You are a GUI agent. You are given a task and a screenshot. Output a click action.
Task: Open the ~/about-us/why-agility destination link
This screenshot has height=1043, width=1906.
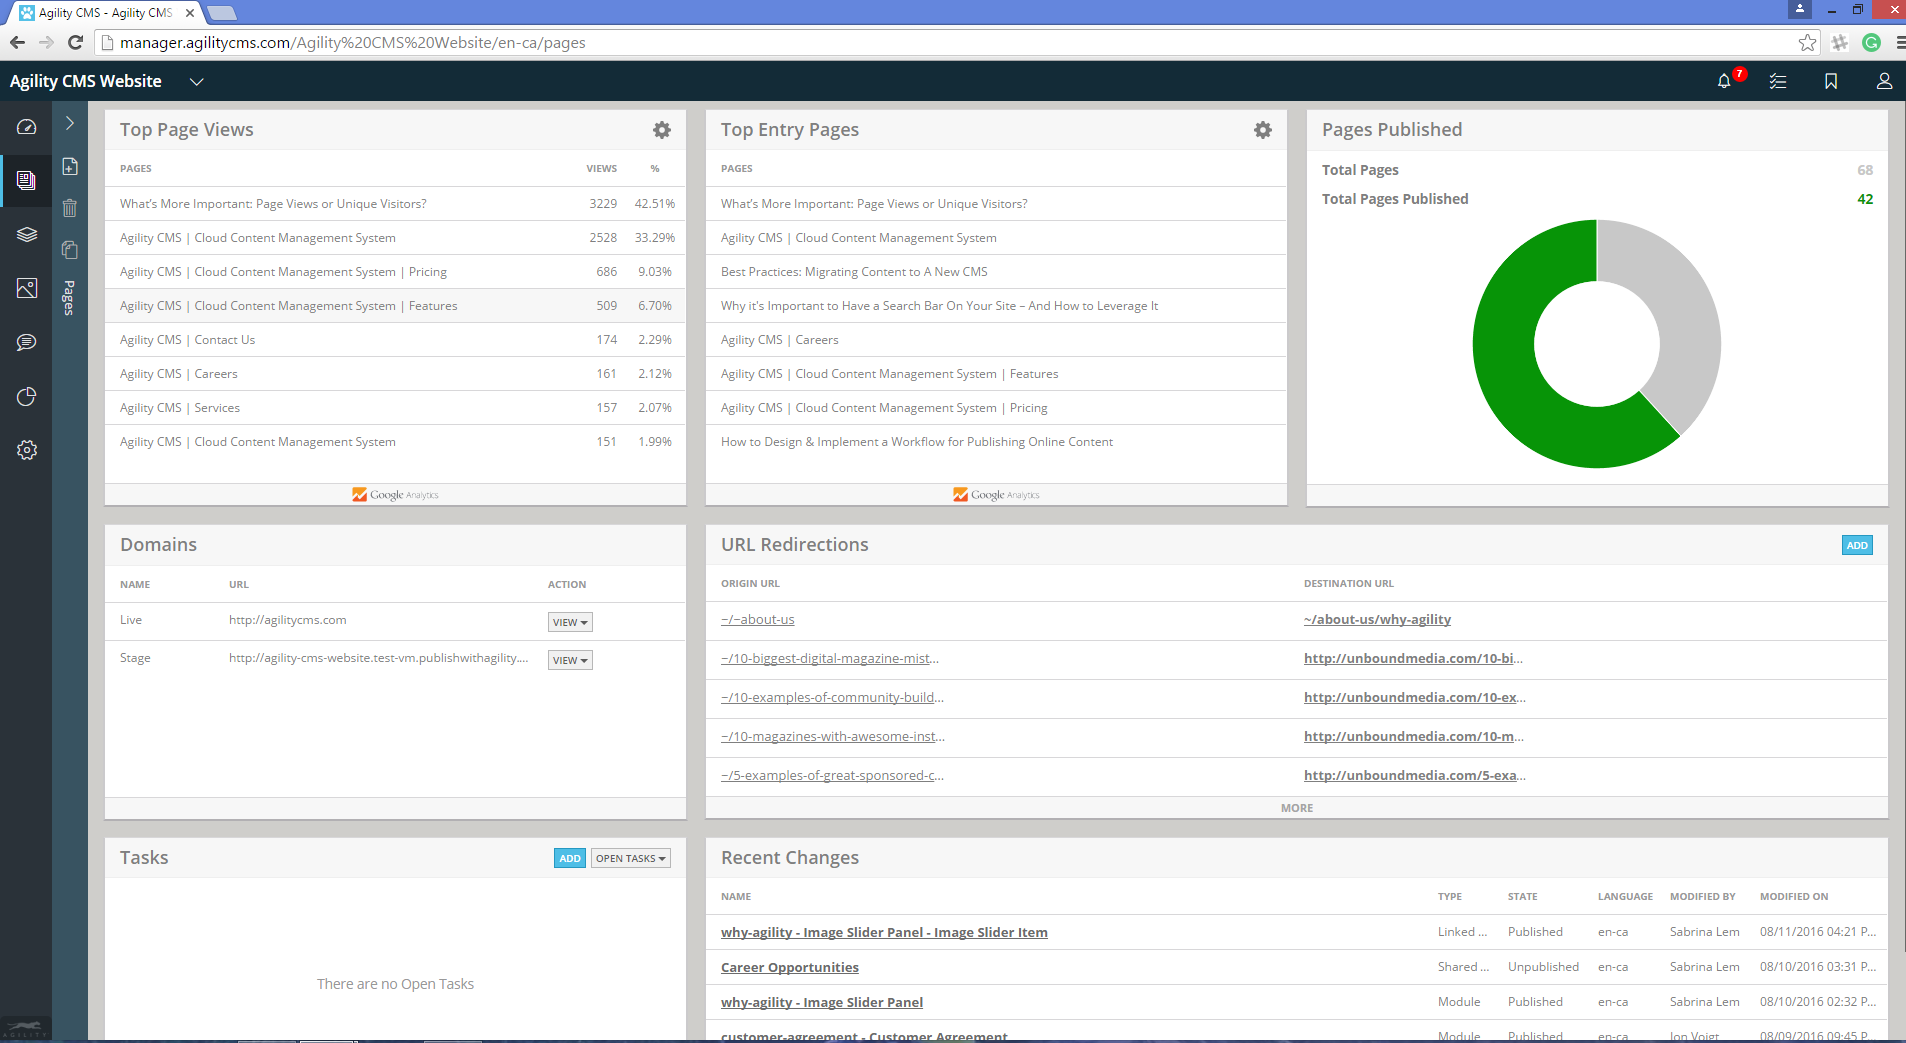1377,620
